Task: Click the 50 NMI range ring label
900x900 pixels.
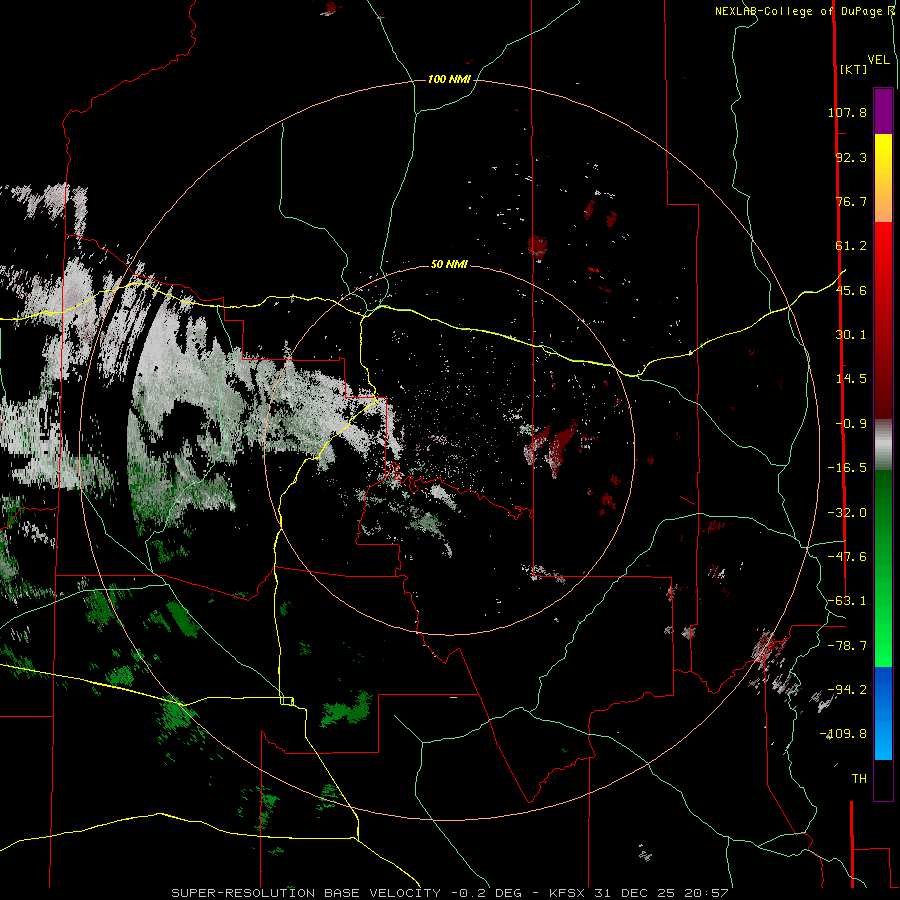Action: coord(449,264)
